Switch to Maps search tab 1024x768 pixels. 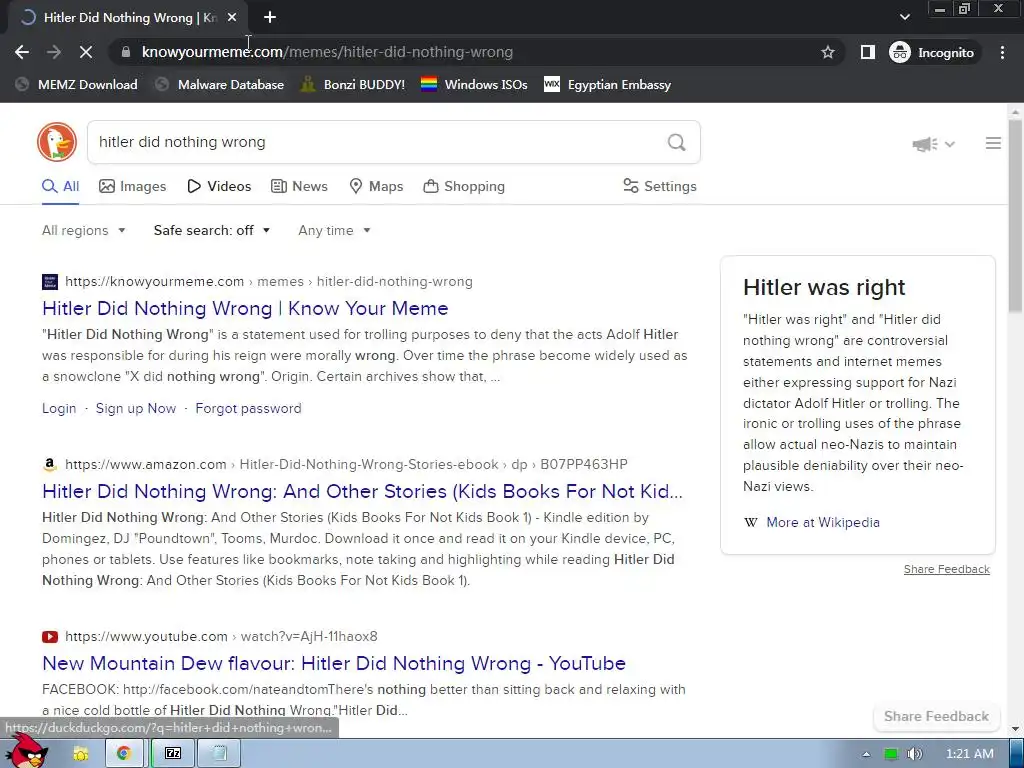376,187
